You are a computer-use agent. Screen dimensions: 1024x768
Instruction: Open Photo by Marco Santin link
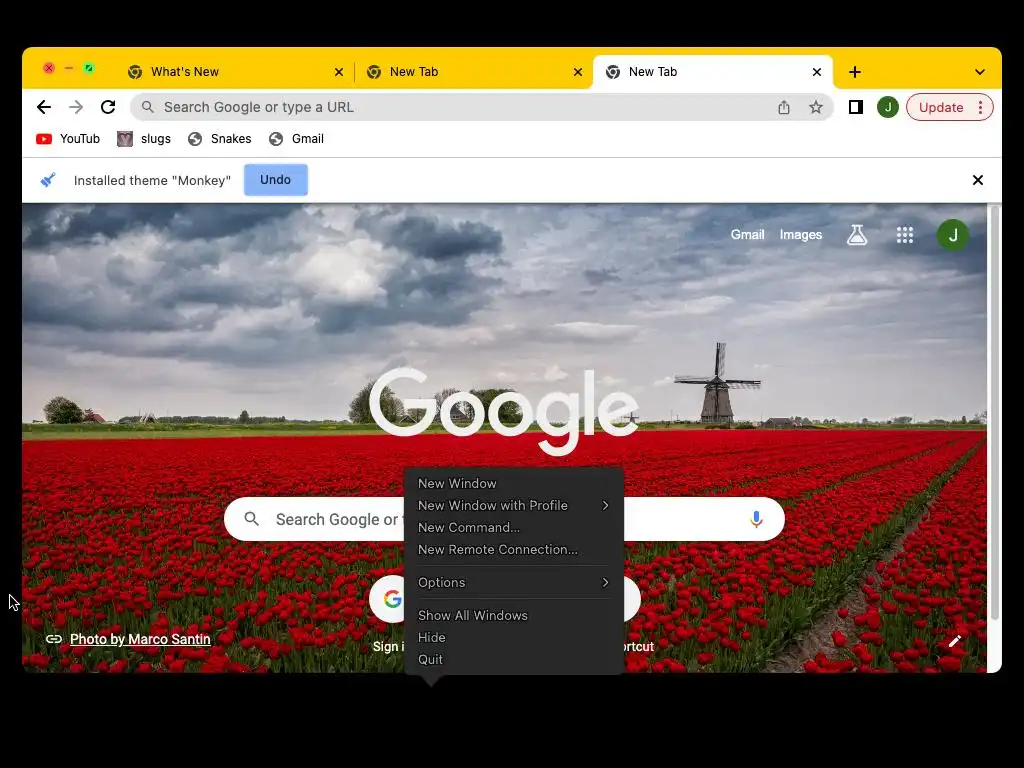pyautogui.click(x=140, y=639)
